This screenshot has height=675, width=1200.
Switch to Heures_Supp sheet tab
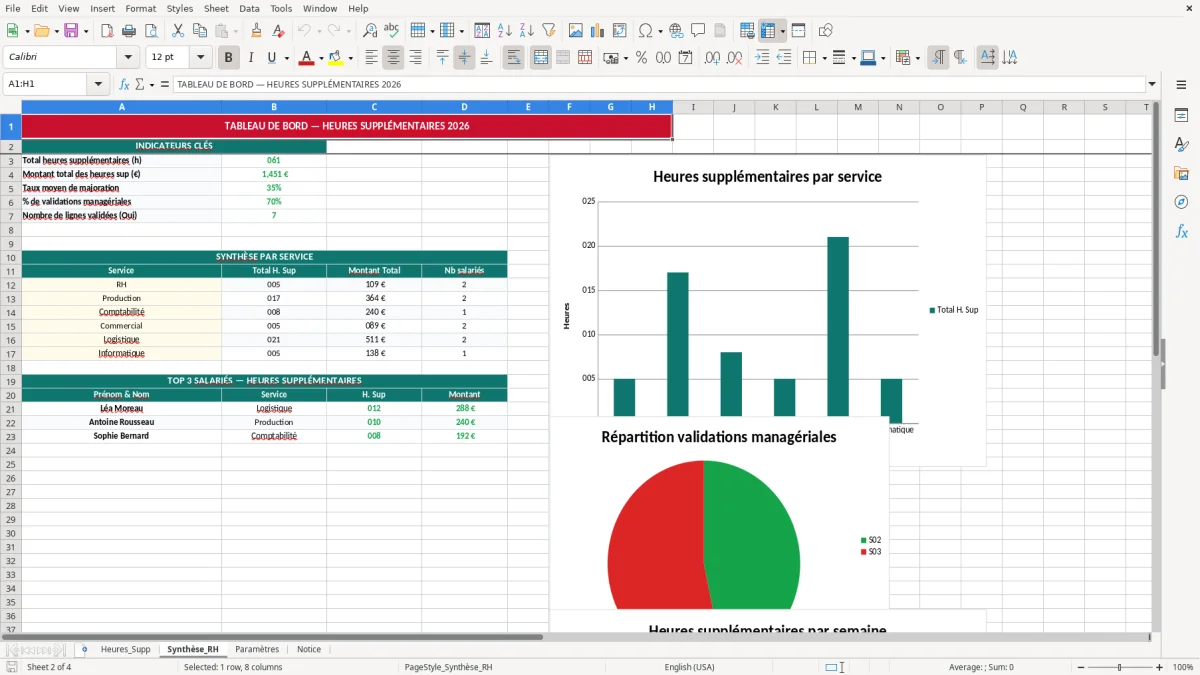tap(125, 649)
